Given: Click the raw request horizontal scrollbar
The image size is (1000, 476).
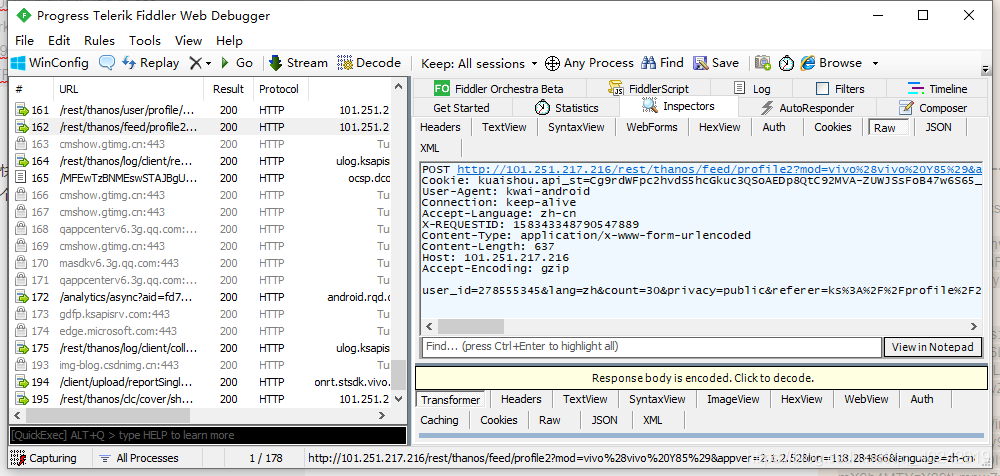Looking at the screenshot, I should 471,327.
